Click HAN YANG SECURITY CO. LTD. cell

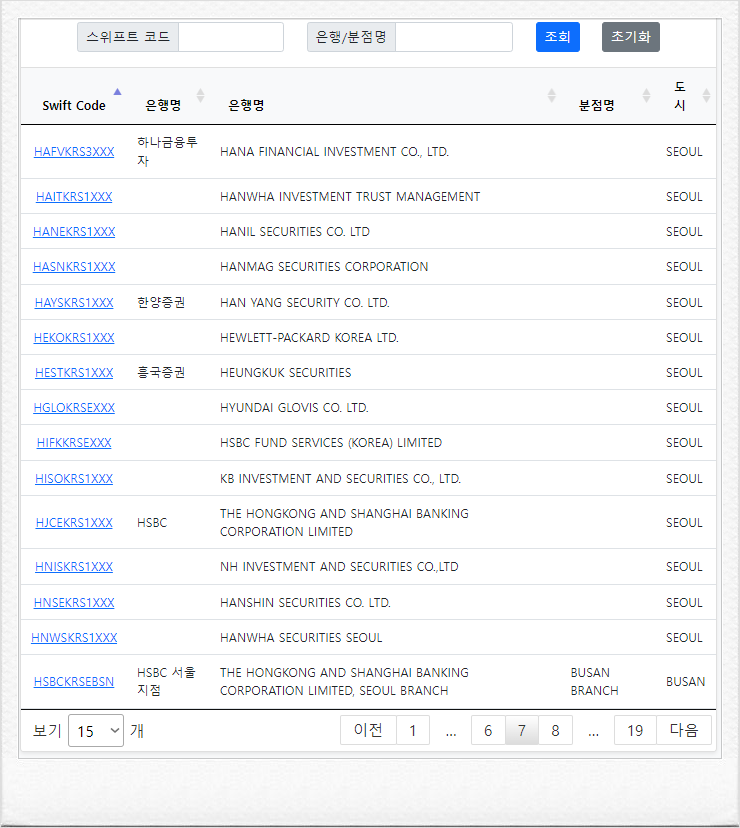[x=305, y=303]
